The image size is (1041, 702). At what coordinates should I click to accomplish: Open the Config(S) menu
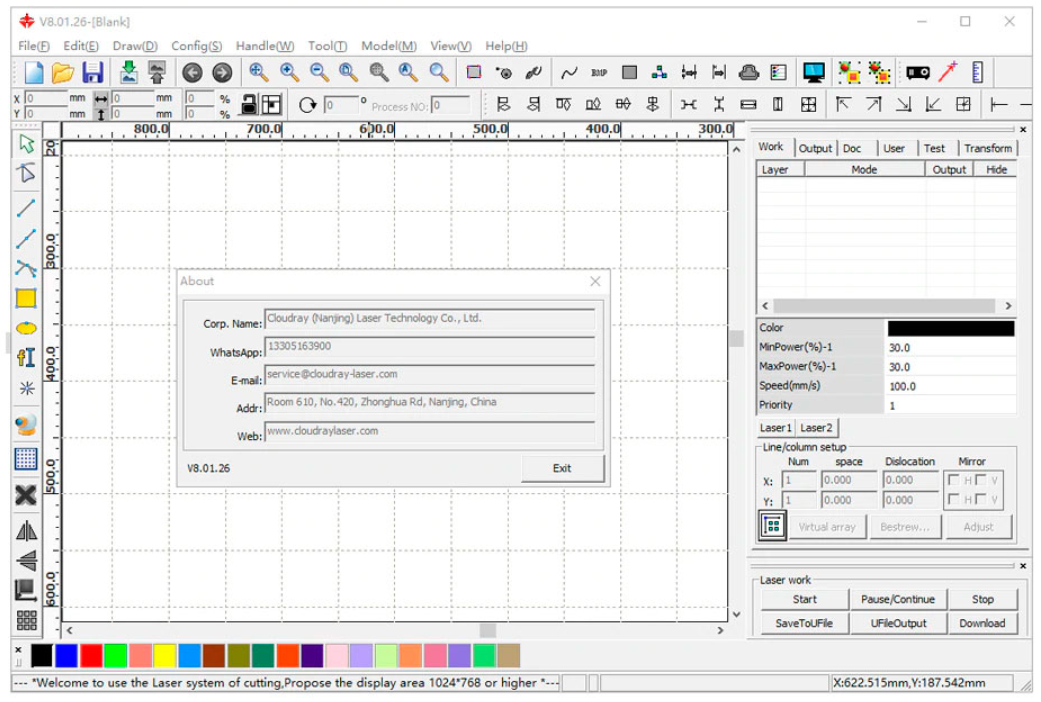click(196, 46)
